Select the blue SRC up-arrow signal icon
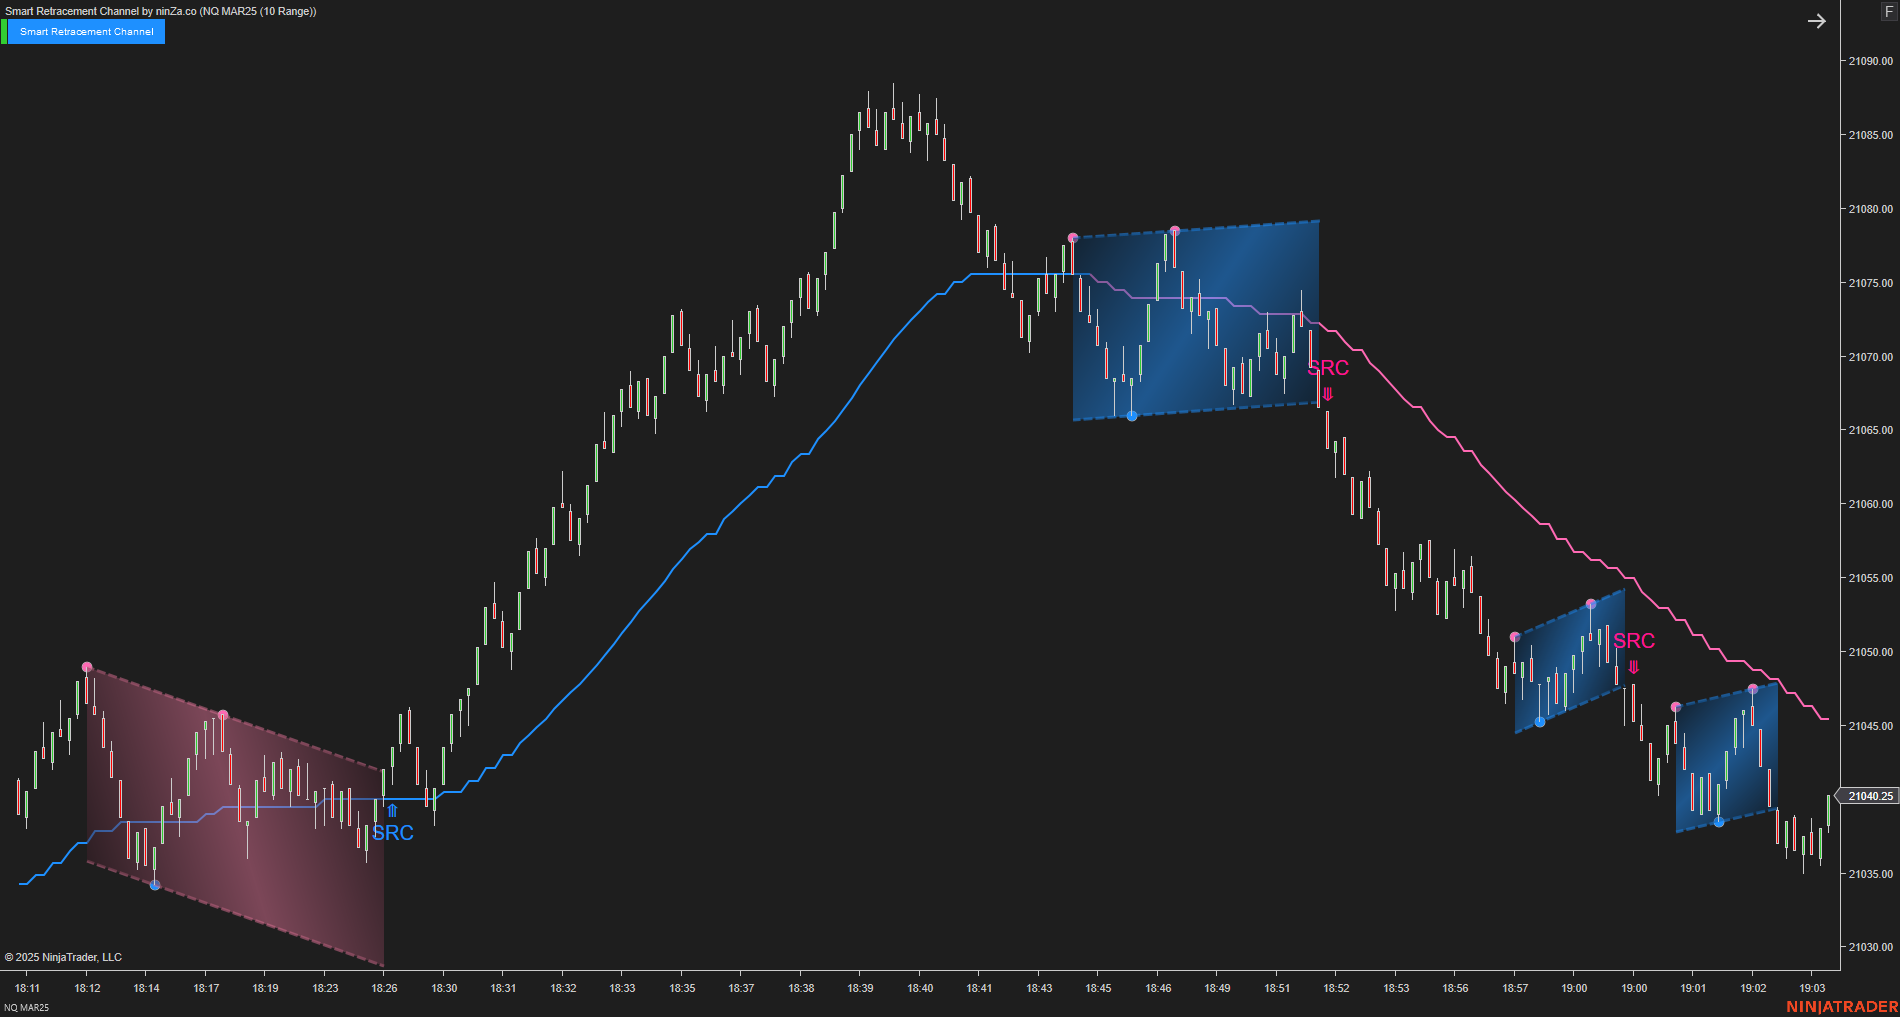This screenshot has height=1017, width=1900. [x=390, y=811]
